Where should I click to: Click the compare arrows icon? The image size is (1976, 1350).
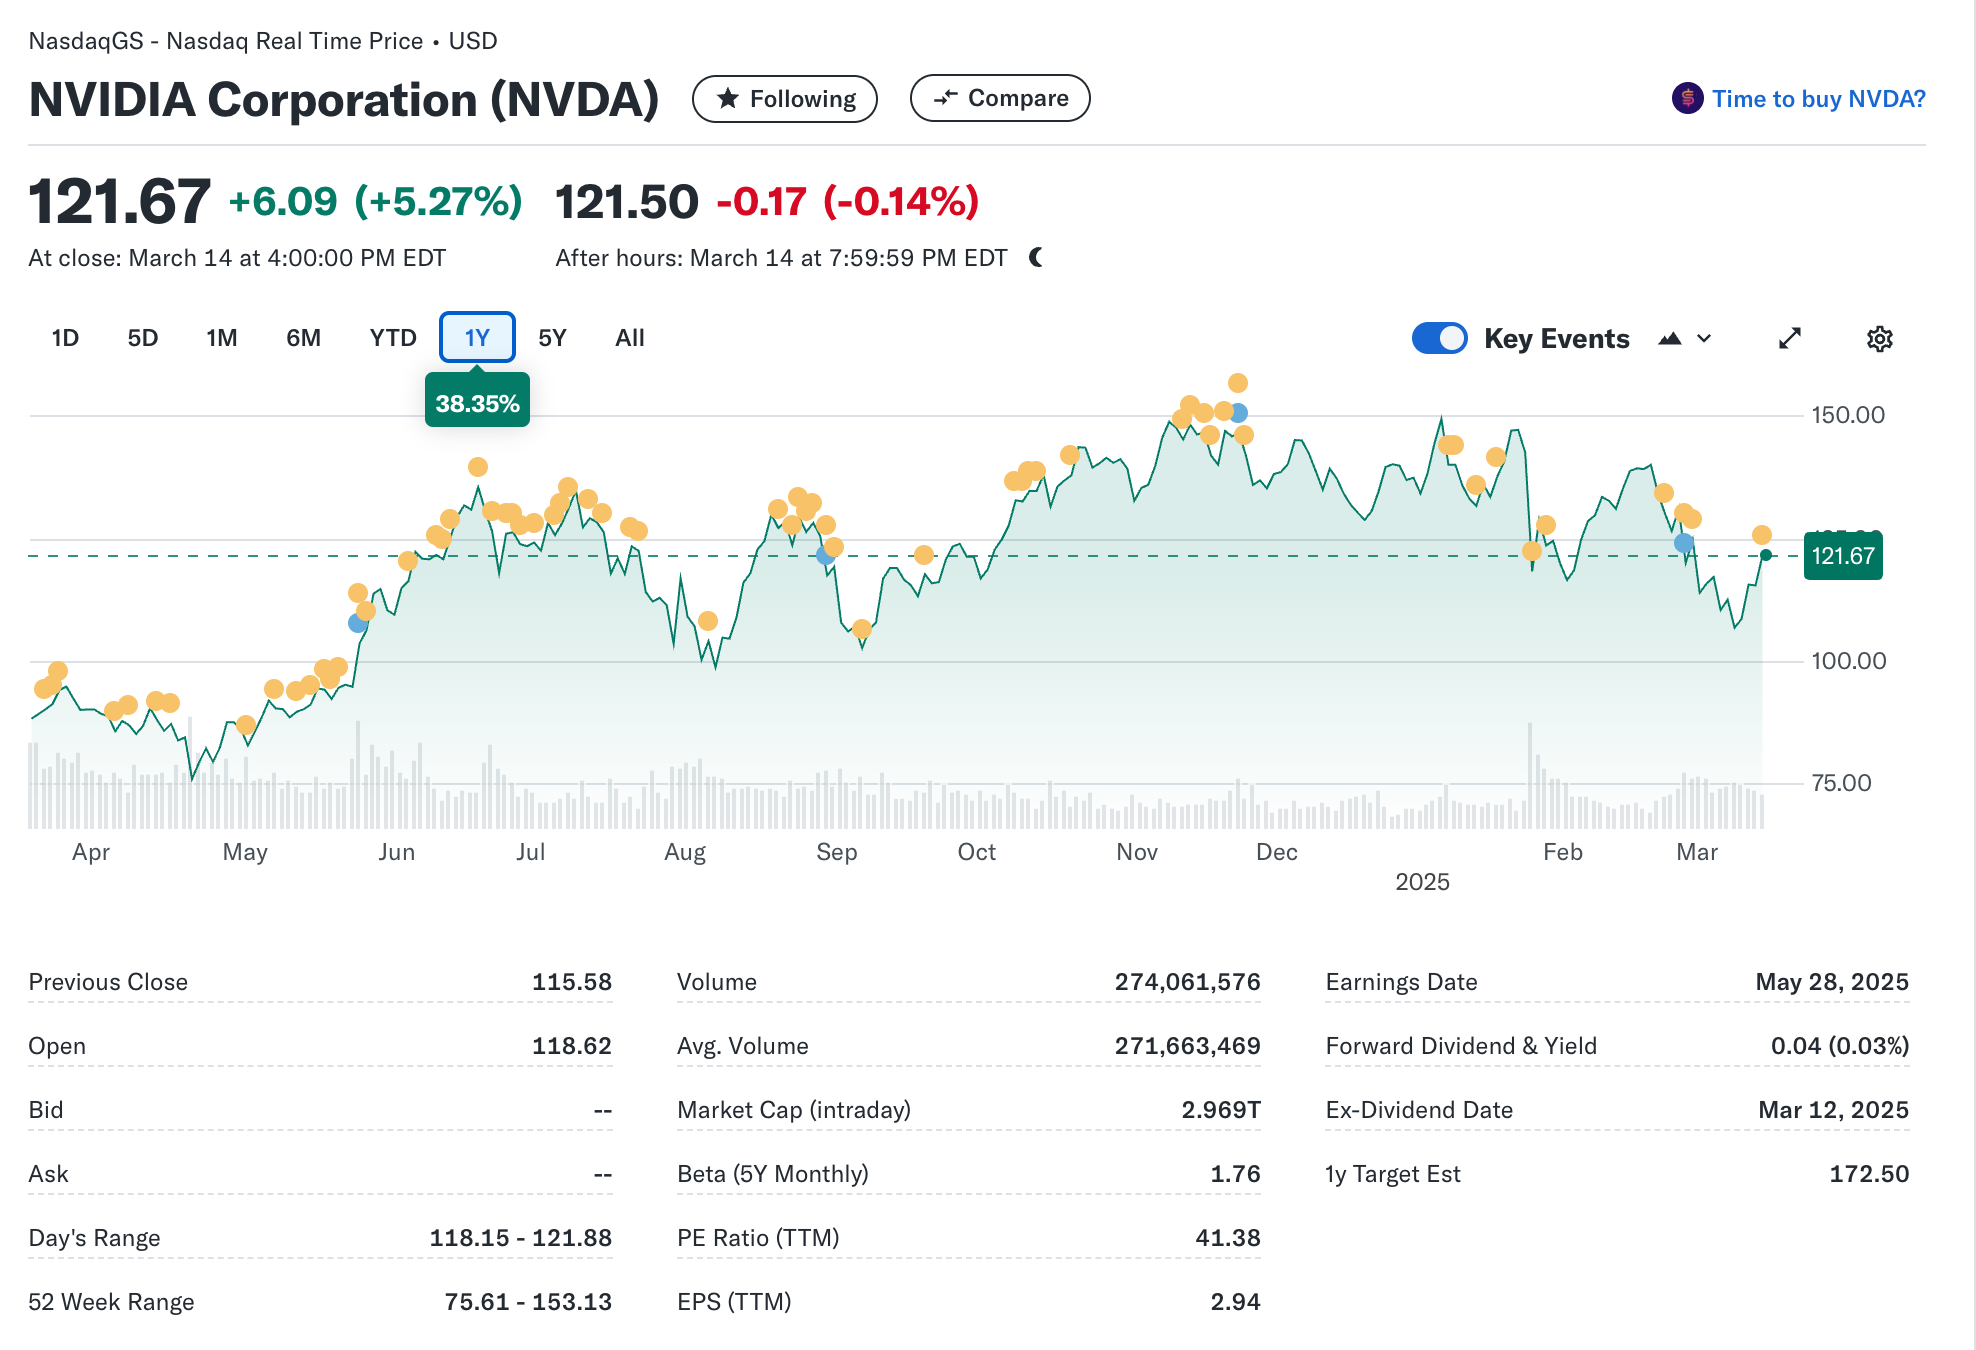[x=945, y=98]
